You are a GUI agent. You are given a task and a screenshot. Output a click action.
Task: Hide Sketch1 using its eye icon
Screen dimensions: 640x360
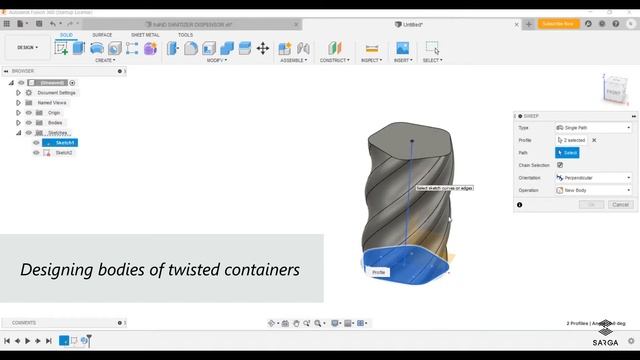click(x=36, y=143)
